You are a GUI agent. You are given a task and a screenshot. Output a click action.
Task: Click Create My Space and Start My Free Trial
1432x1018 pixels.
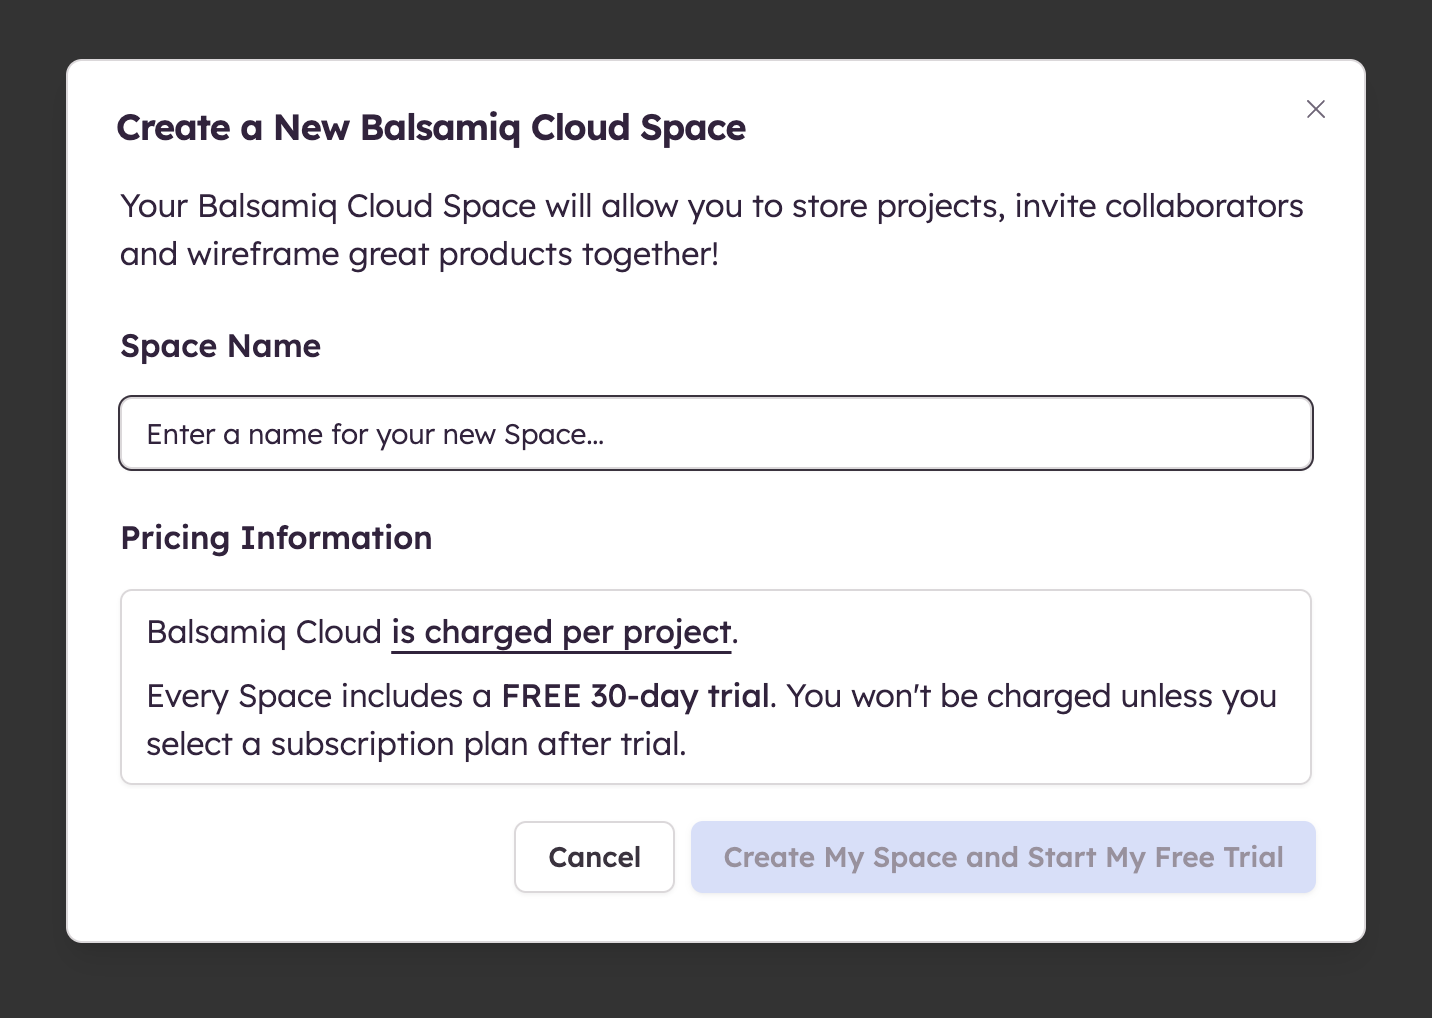[1002, 857]
